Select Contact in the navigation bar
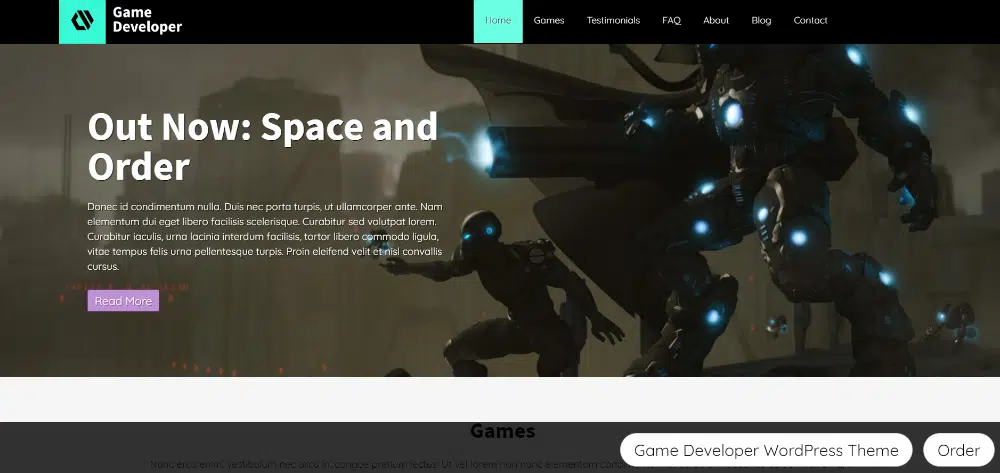Viewport: 1000px width, 473px height. [810, 21]
